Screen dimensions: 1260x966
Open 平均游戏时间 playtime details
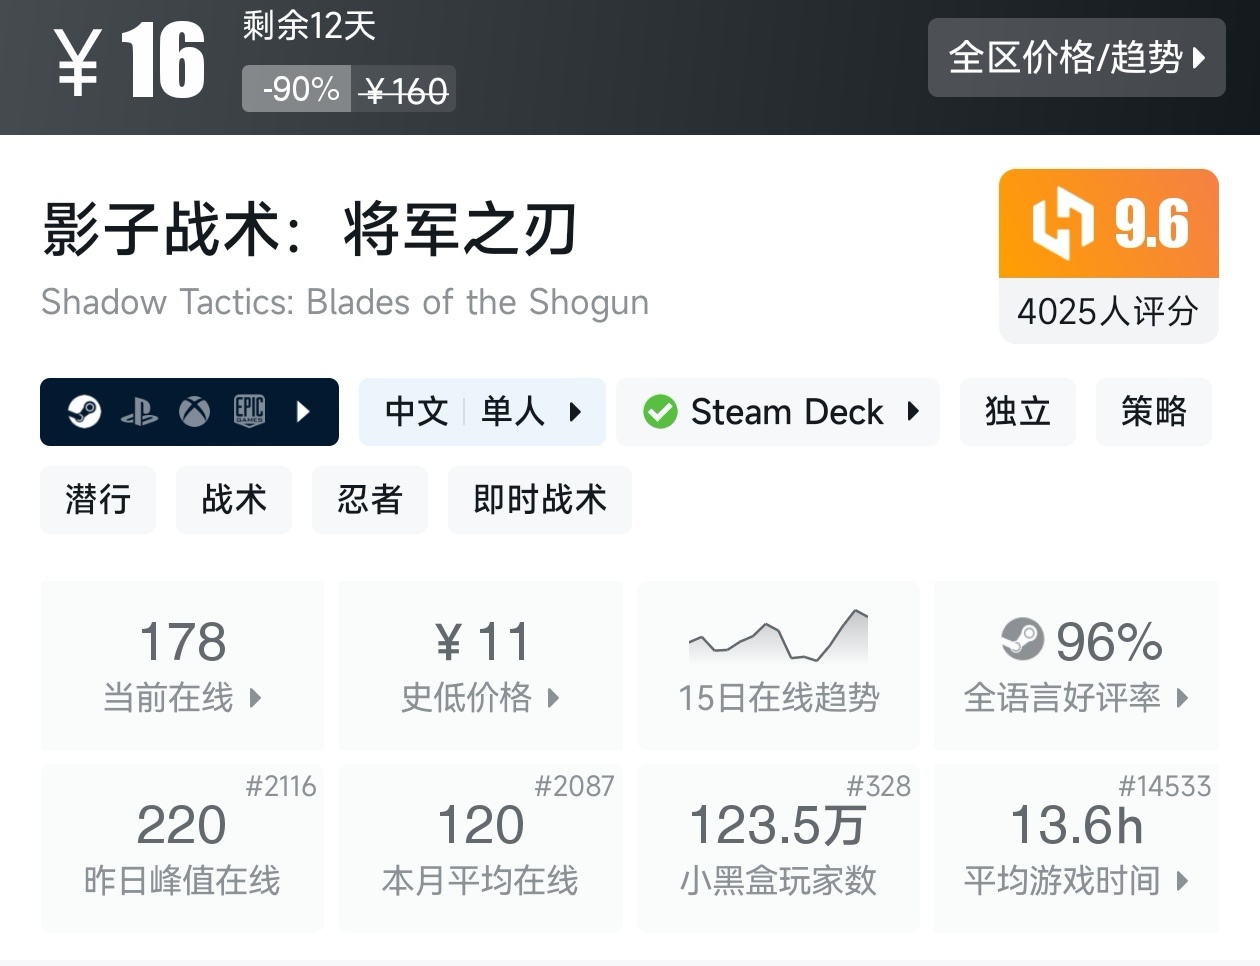[x=1076, y=848]
